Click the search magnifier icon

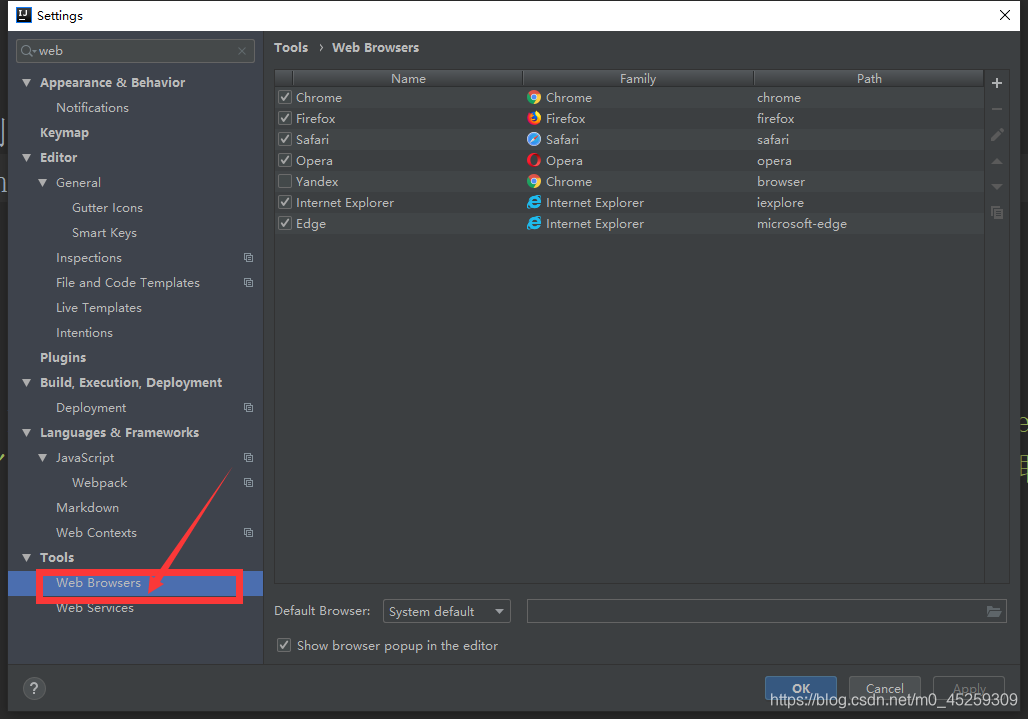(x=28, y=50)
